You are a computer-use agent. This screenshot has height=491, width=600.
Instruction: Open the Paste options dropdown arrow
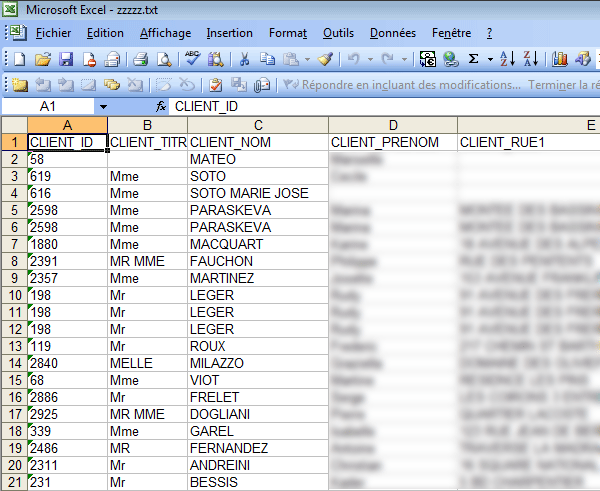point(308,59)
